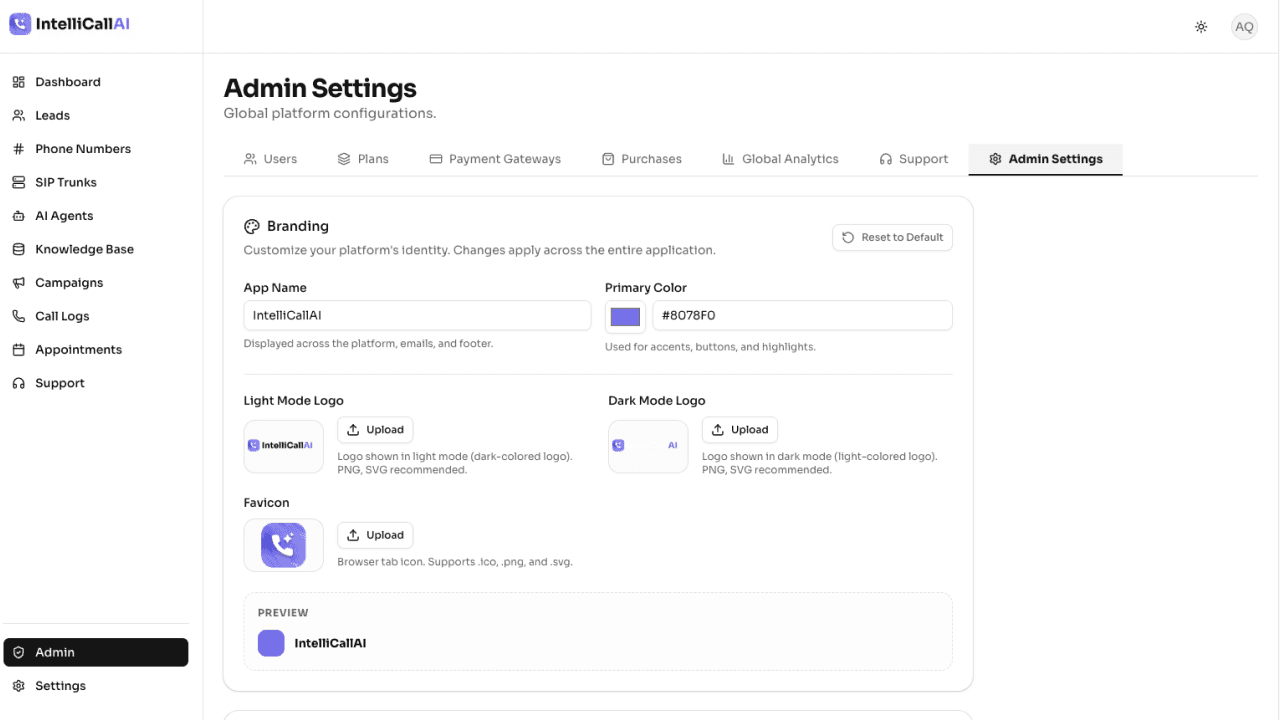Image resolution: width=1280 pixels, height=720 pixels.
Task: Switch to the Purchases tab
Action: (x=642, y=159)
